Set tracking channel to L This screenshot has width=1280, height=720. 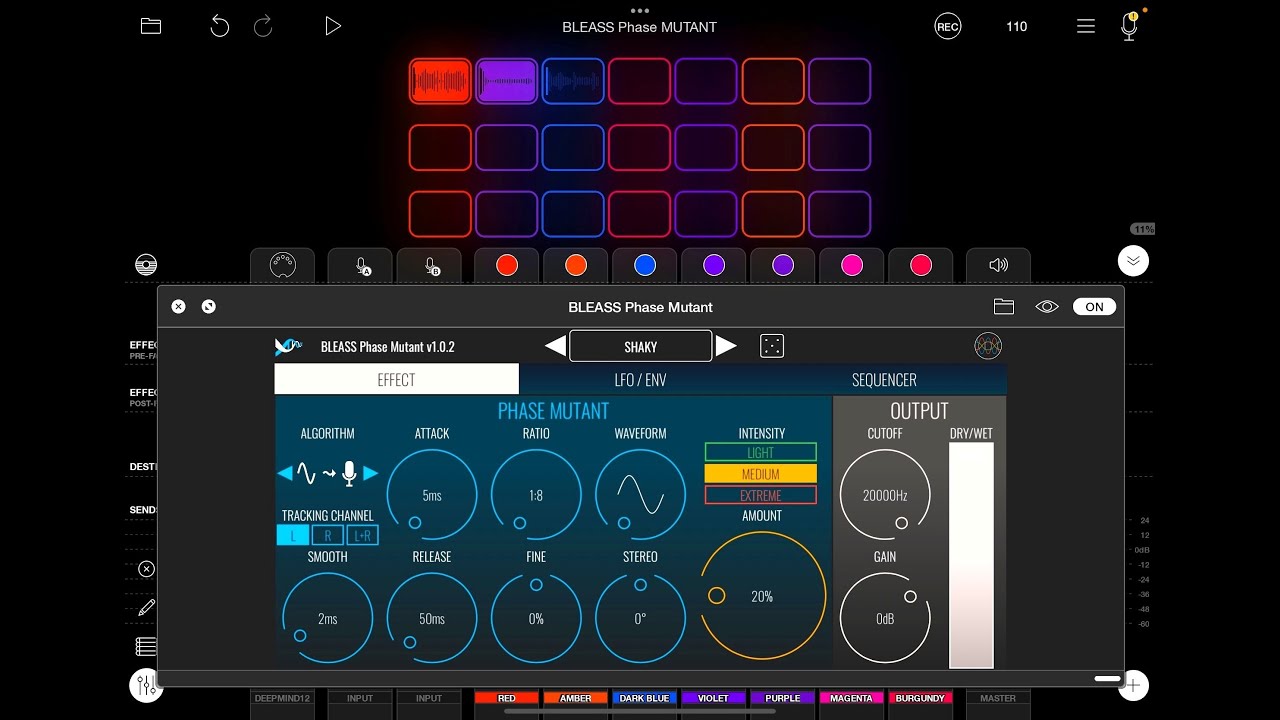point(293,536)
